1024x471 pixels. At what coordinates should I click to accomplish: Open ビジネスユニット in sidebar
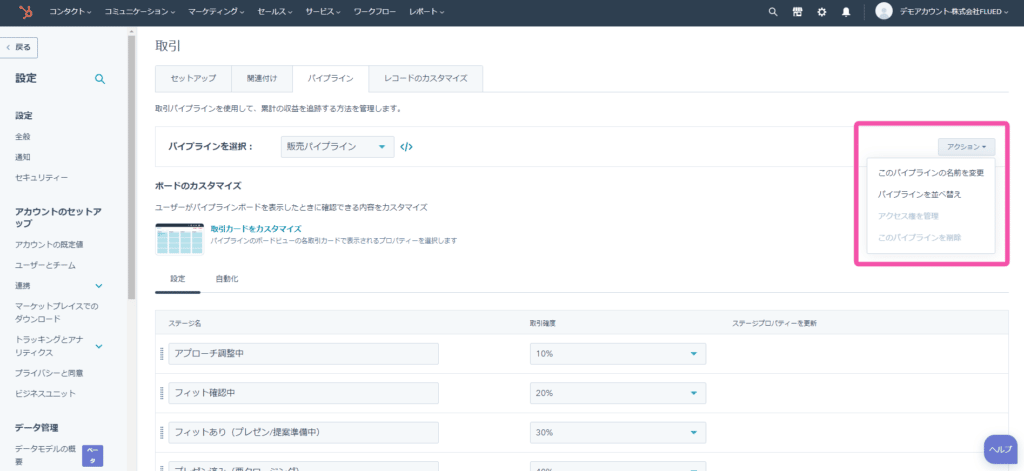click(x=45, y=393)
